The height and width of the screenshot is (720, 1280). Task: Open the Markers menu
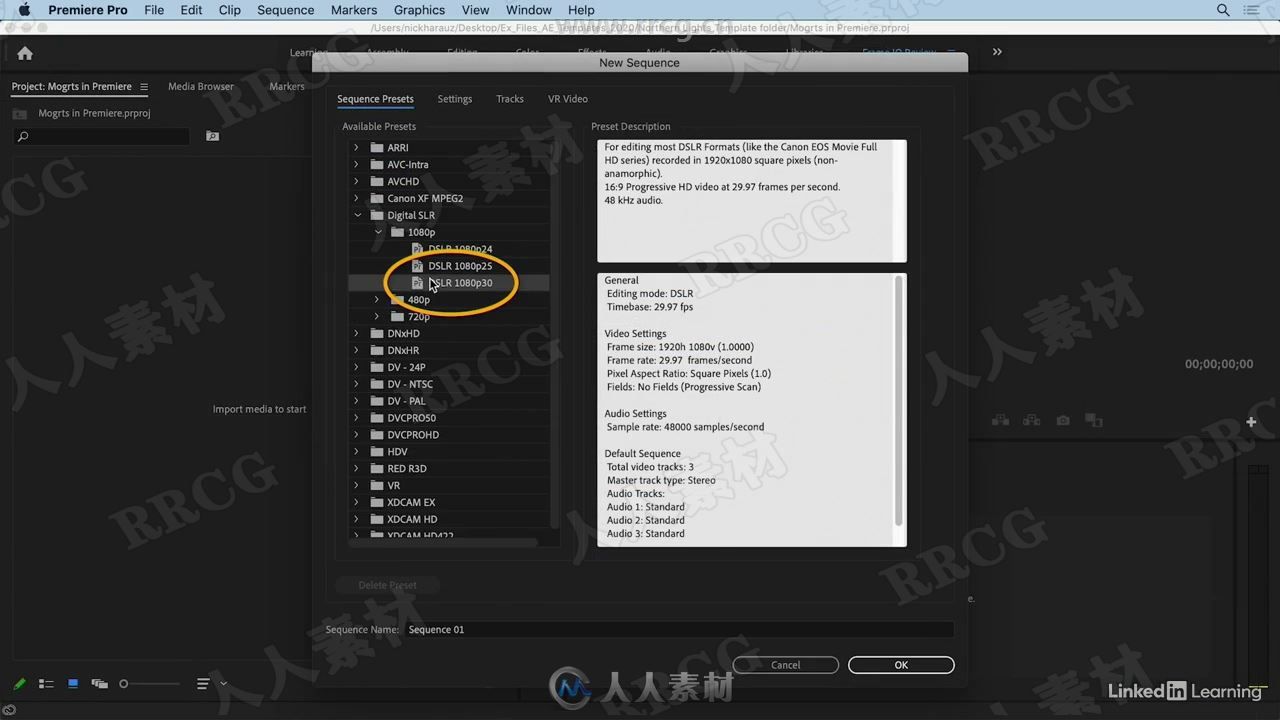354,10
